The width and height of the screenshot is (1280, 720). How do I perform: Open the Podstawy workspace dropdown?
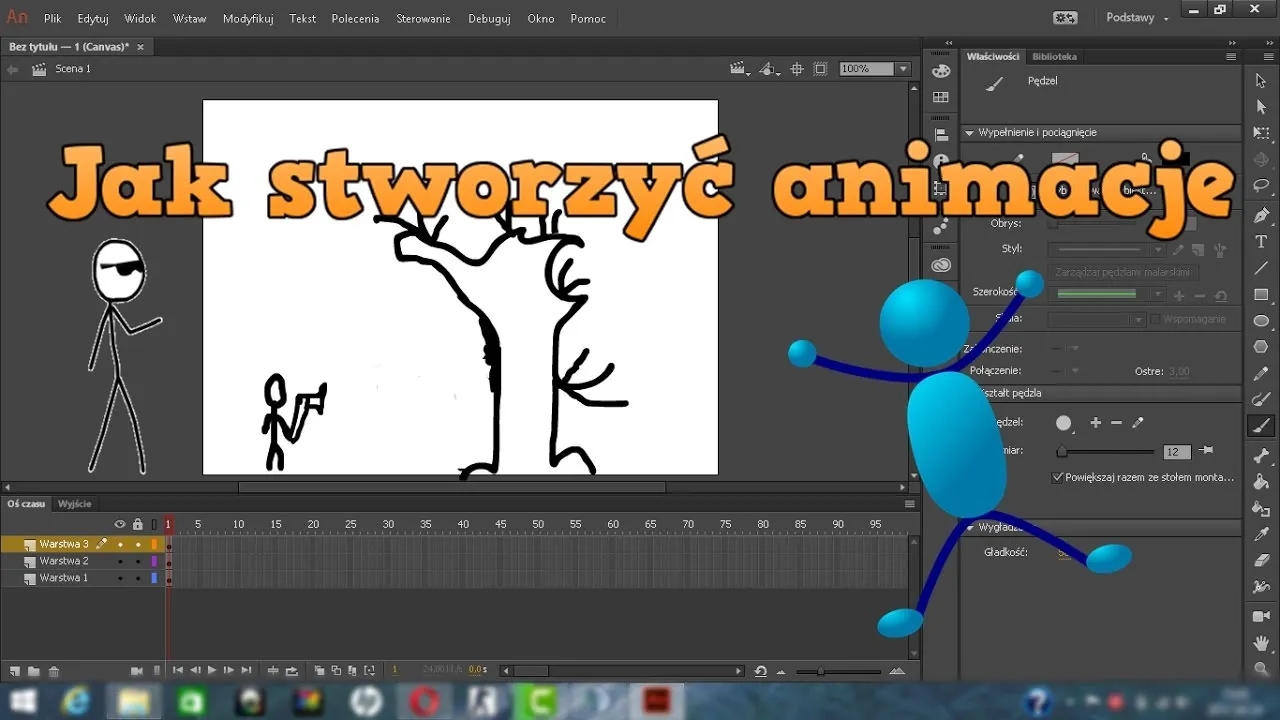point(1137,18)
